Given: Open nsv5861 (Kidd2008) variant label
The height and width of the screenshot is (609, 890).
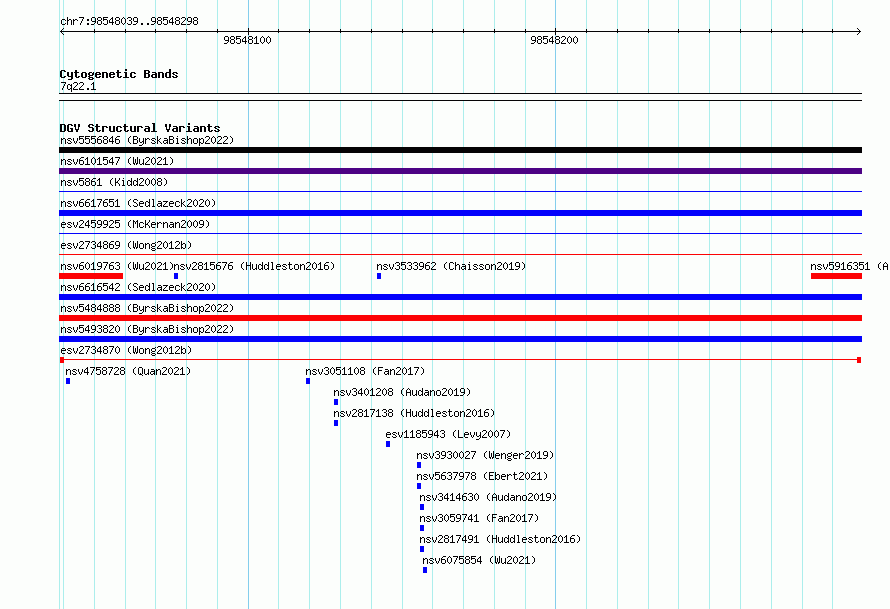Looking at the screenshot, I should [114, 182].
